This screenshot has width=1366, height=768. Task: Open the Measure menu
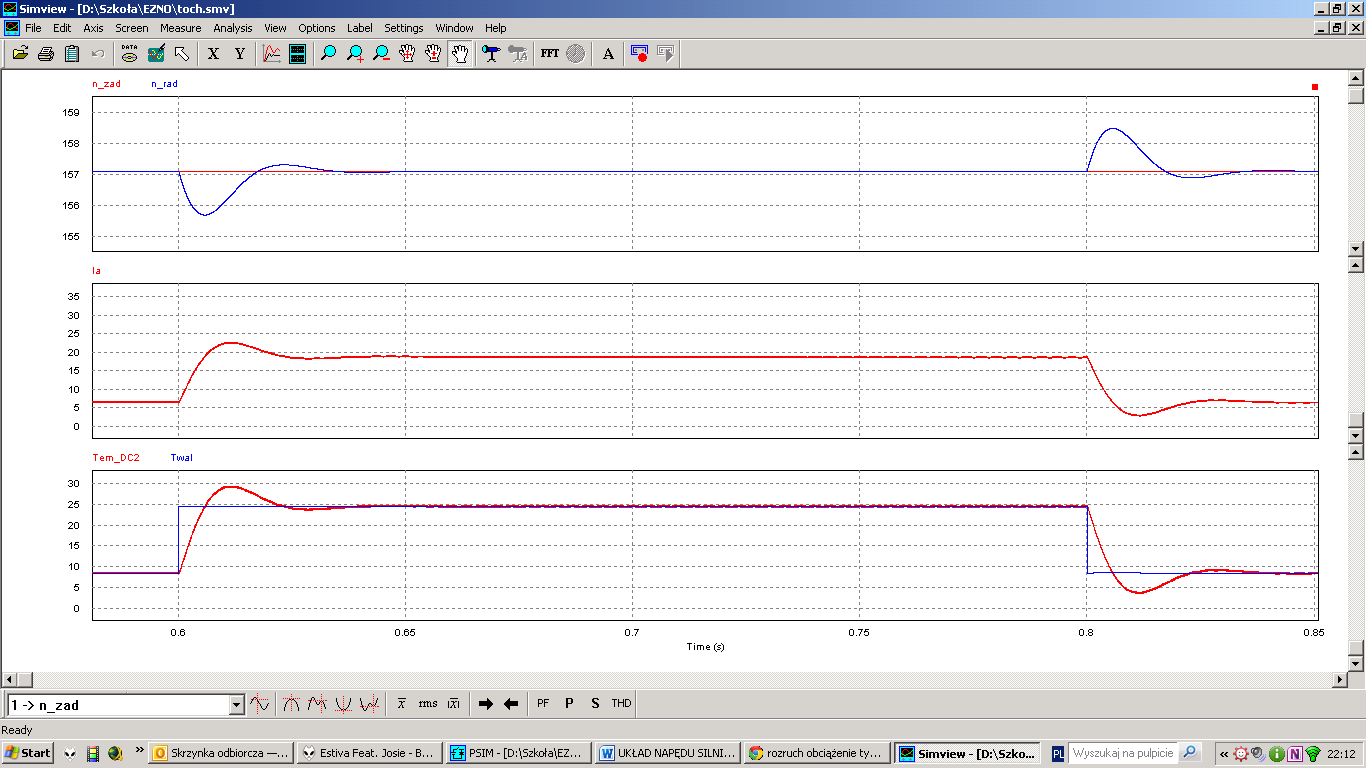pos(180,28)
